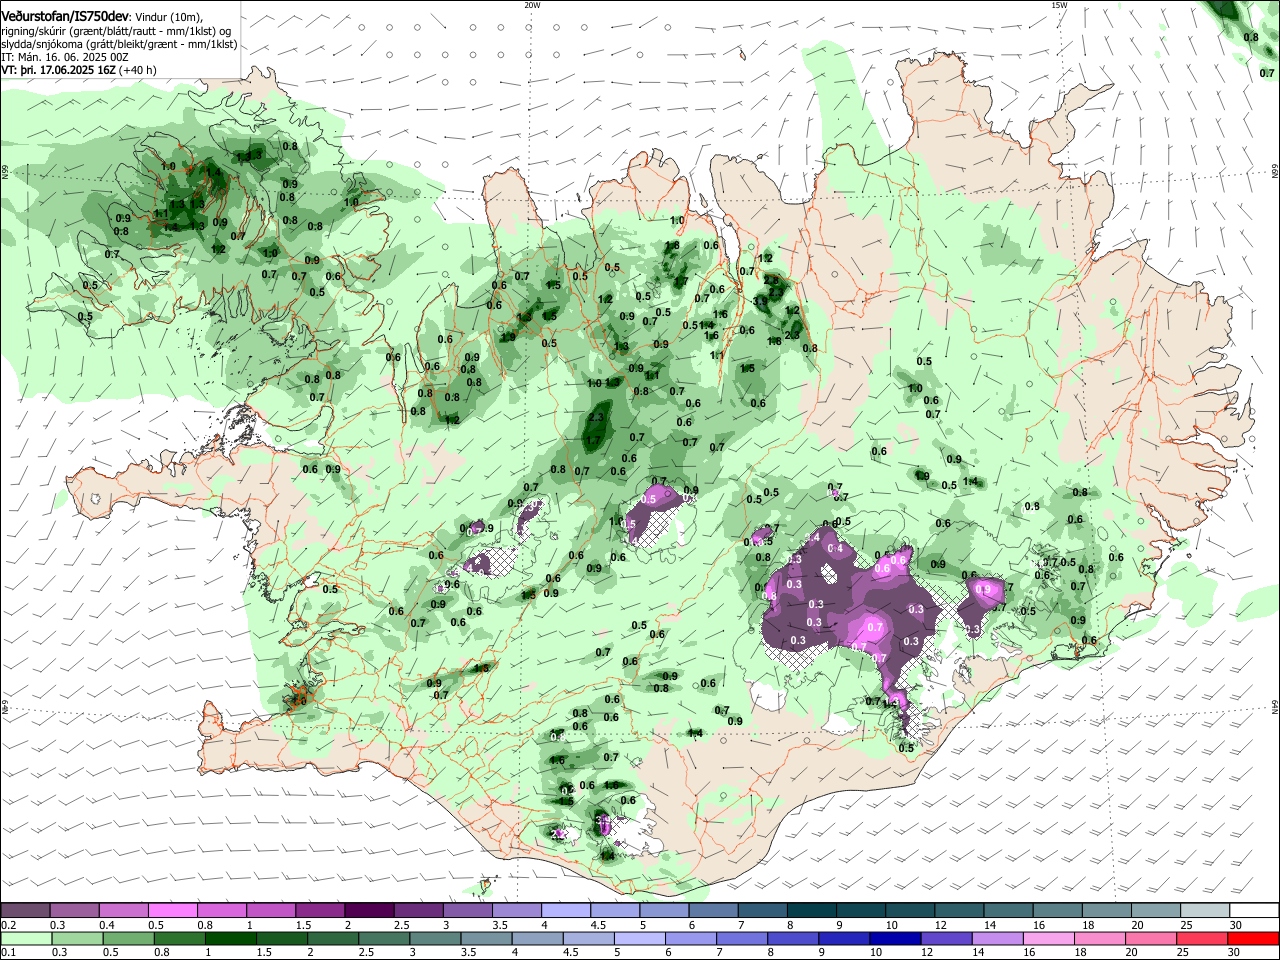Click the white swatch ending the snow legend row
1280x960 pixels.
1254,910
